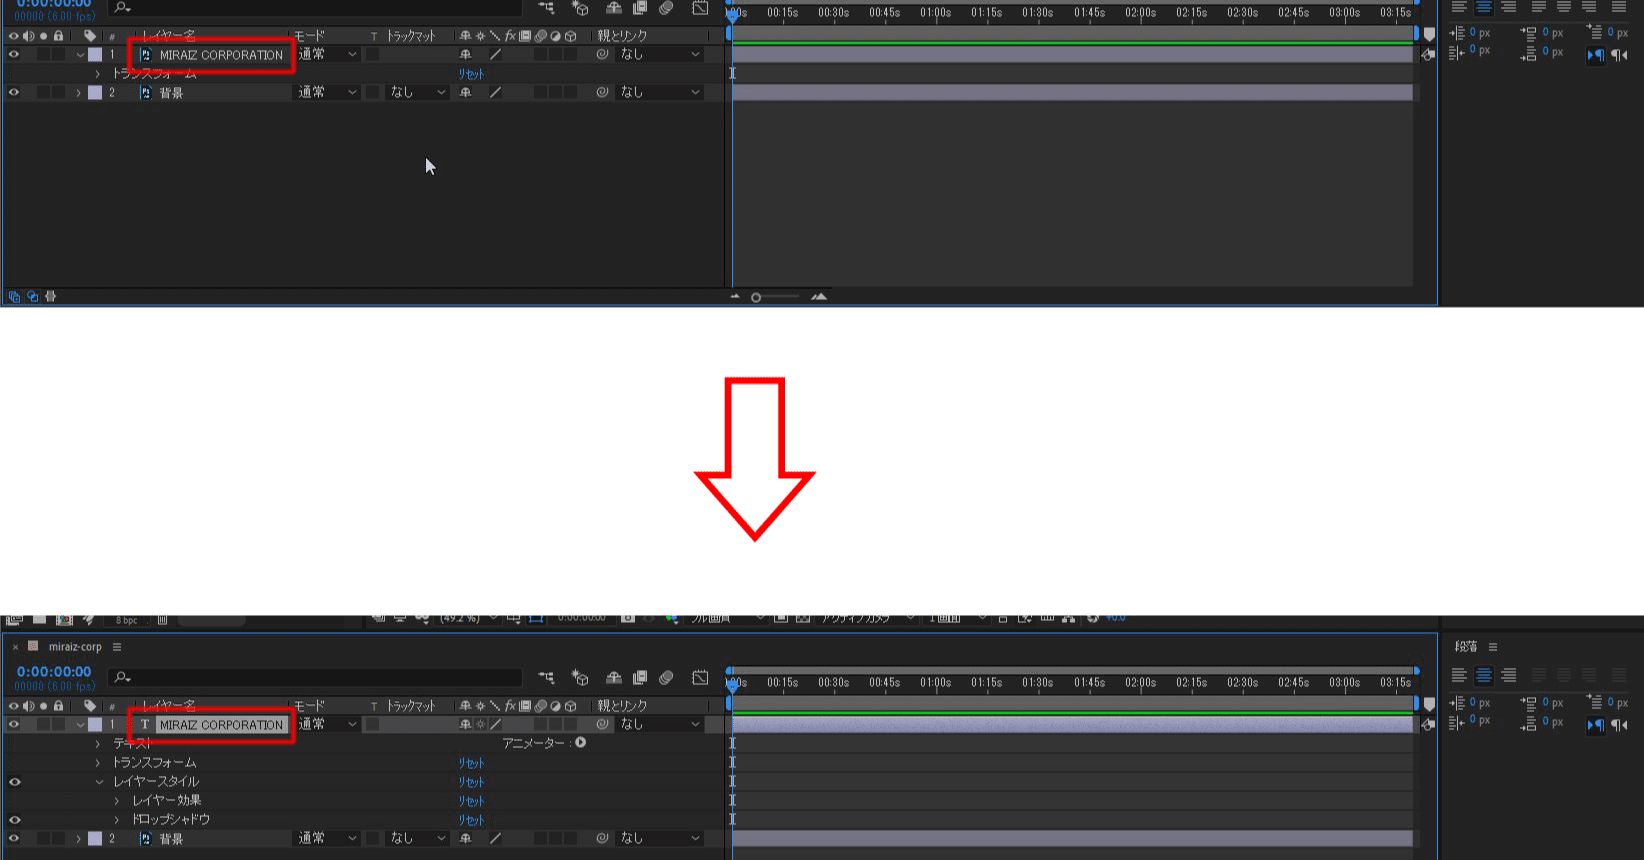Expand the ドロップシャドウ group
Image resolution: width=1644 pixels, height=860 pixels.
point(117,820)
